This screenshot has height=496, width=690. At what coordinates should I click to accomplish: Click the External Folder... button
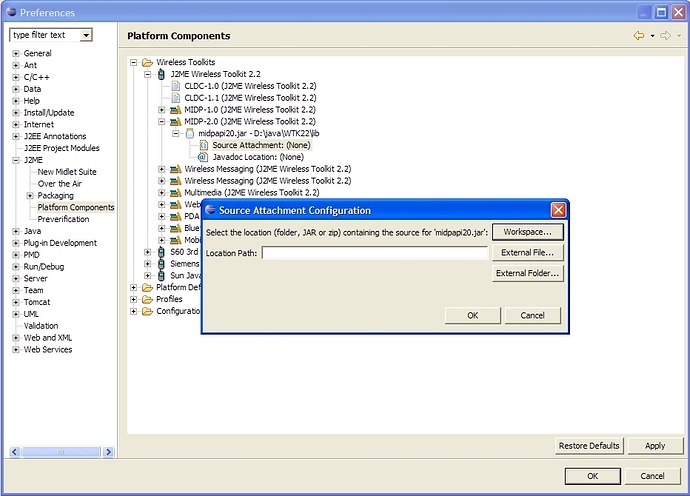tap(528, 273)
